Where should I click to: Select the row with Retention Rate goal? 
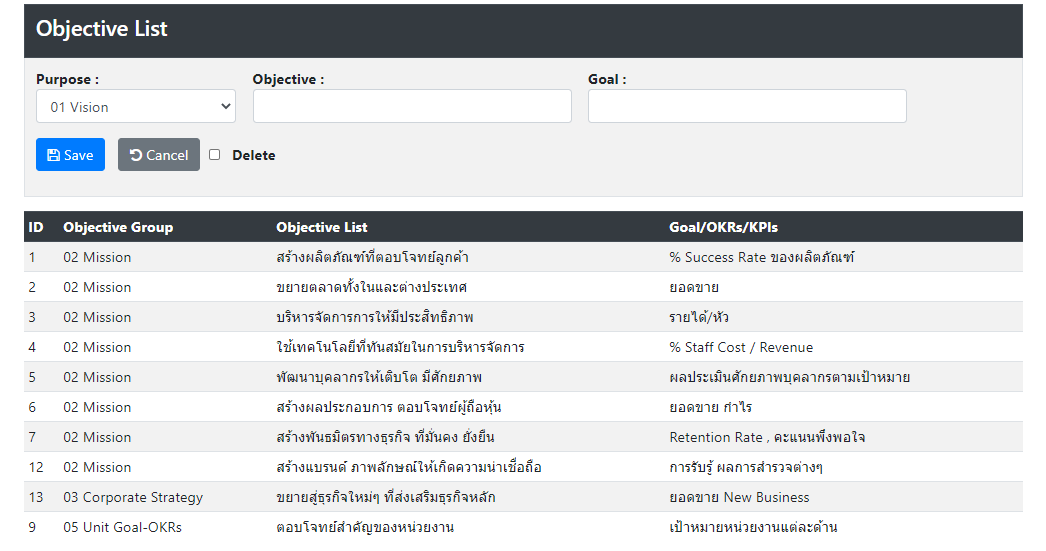click(523, 437)
